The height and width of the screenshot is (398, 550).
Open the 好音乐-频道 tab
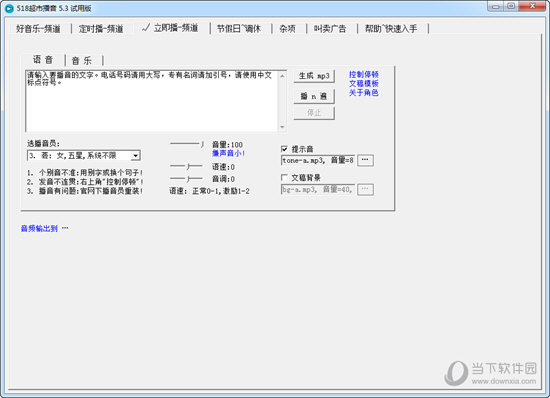(x=38, y=29)
